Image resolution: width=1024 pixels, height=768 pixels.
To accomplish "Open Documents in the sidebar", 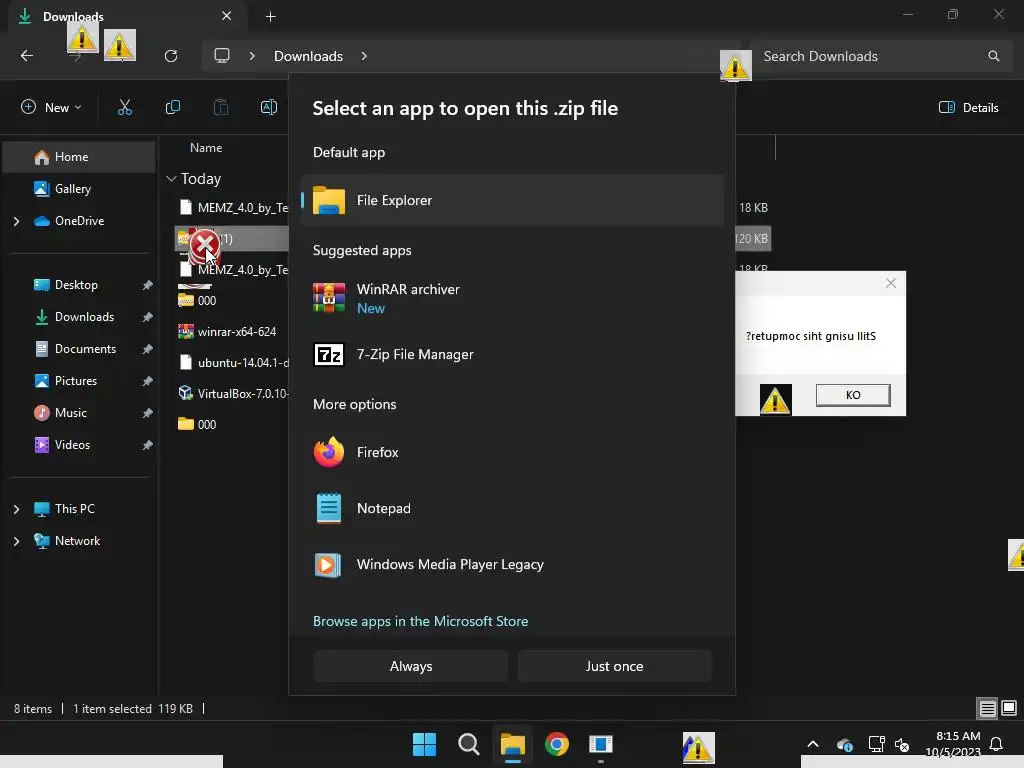I will click(x=79, y=349).
